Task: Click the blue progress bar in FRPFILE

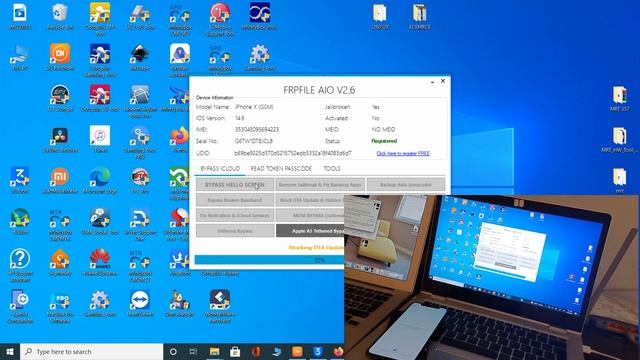Action: (269, 260)
